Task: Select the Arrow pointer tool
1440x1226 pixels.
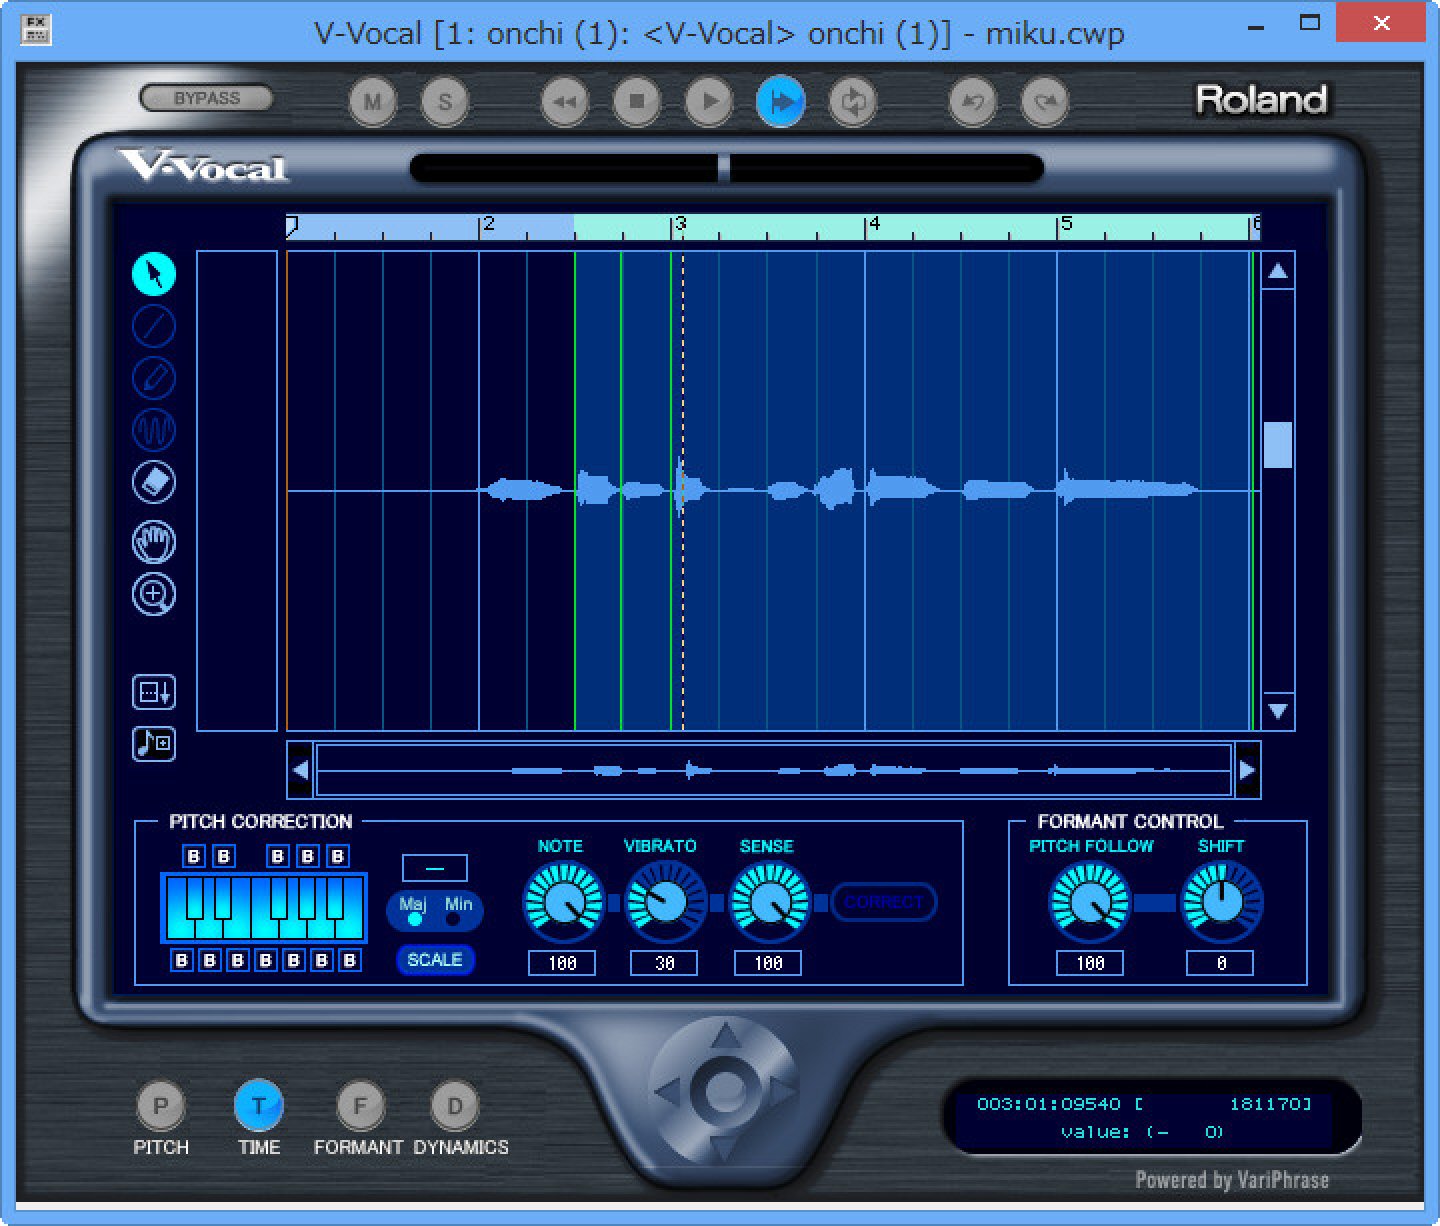Action: [154, 274]
